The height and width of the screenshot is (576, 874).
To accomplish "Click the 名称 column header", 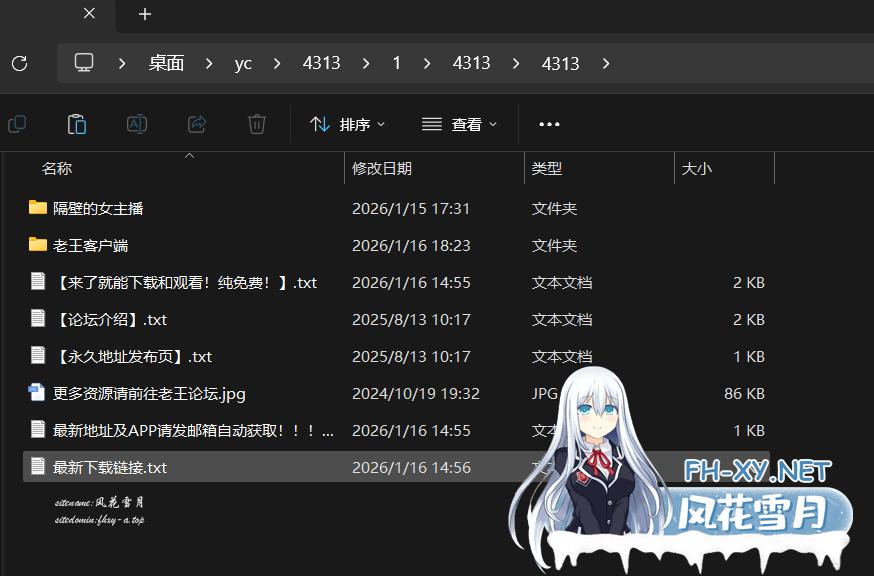I will tap(57, 167).
